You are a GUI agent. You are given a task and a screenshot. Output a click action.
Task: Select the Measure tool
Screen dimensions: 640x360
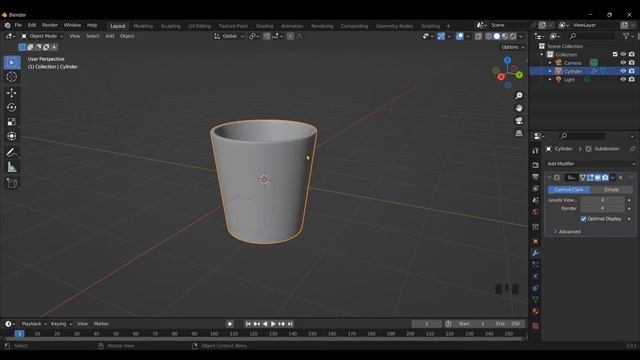12,167
